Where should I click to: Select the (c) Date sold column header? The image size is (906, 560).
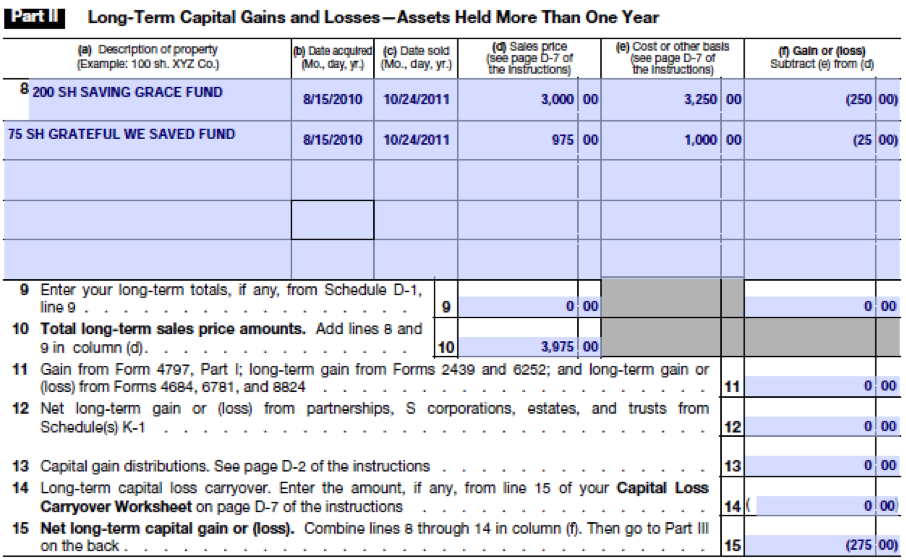pos(416,58)
